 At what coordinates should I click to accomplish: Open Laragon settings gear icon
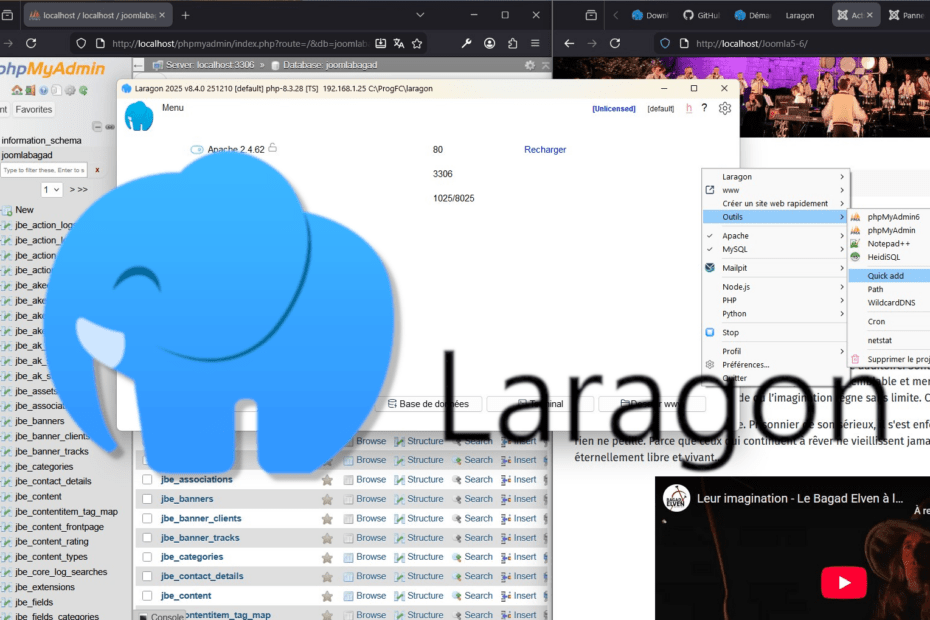[x=725, y=108]
